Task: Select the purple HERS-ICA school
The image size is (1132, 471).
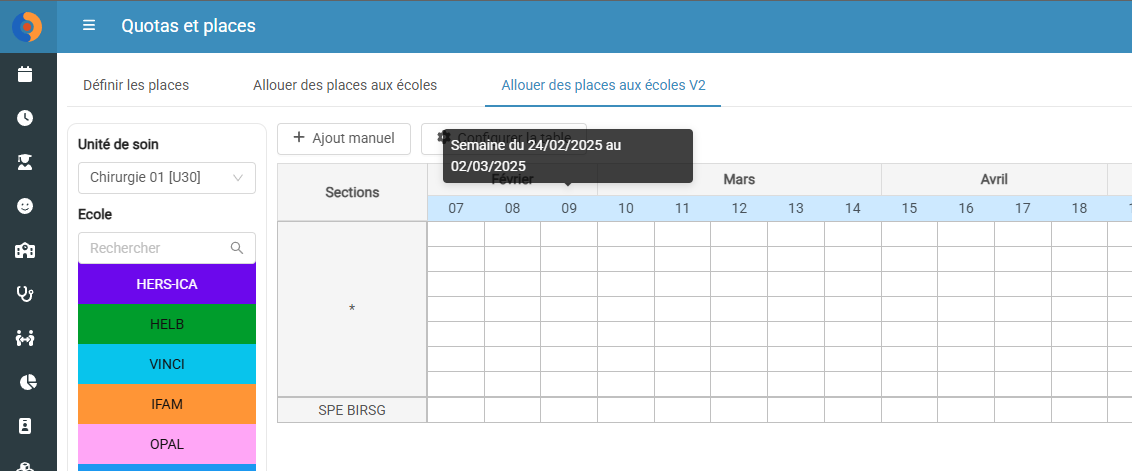Action: (x=167, y=284)
